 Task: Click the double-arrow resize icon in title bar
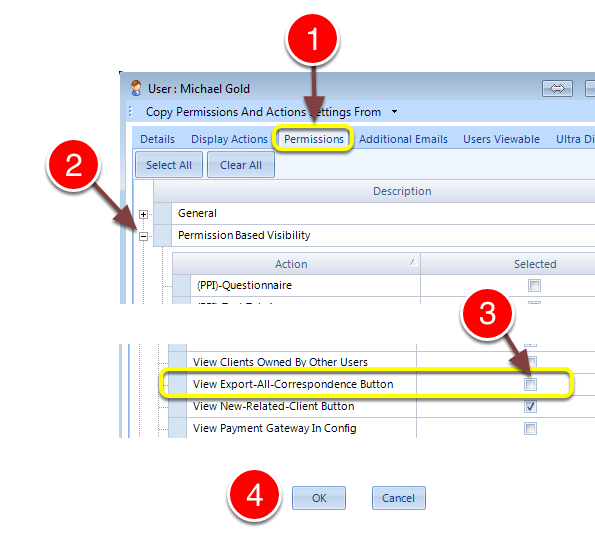(x=557, y=89)
